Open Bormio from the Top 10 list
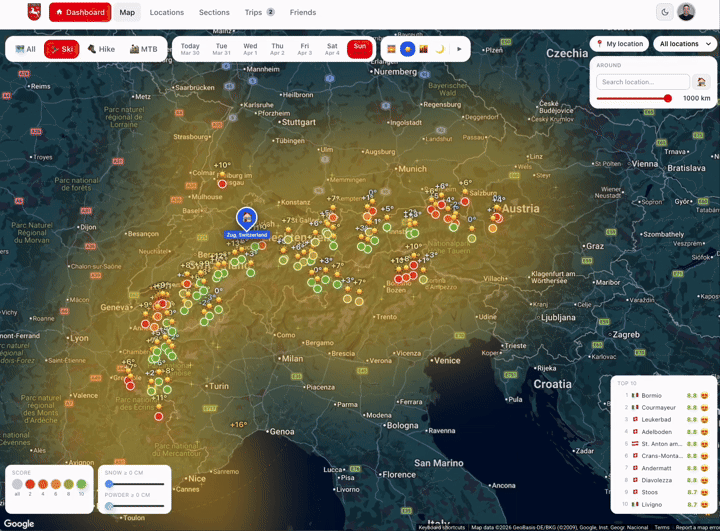This screenshot has height=531, width=720. pos(652,395)
